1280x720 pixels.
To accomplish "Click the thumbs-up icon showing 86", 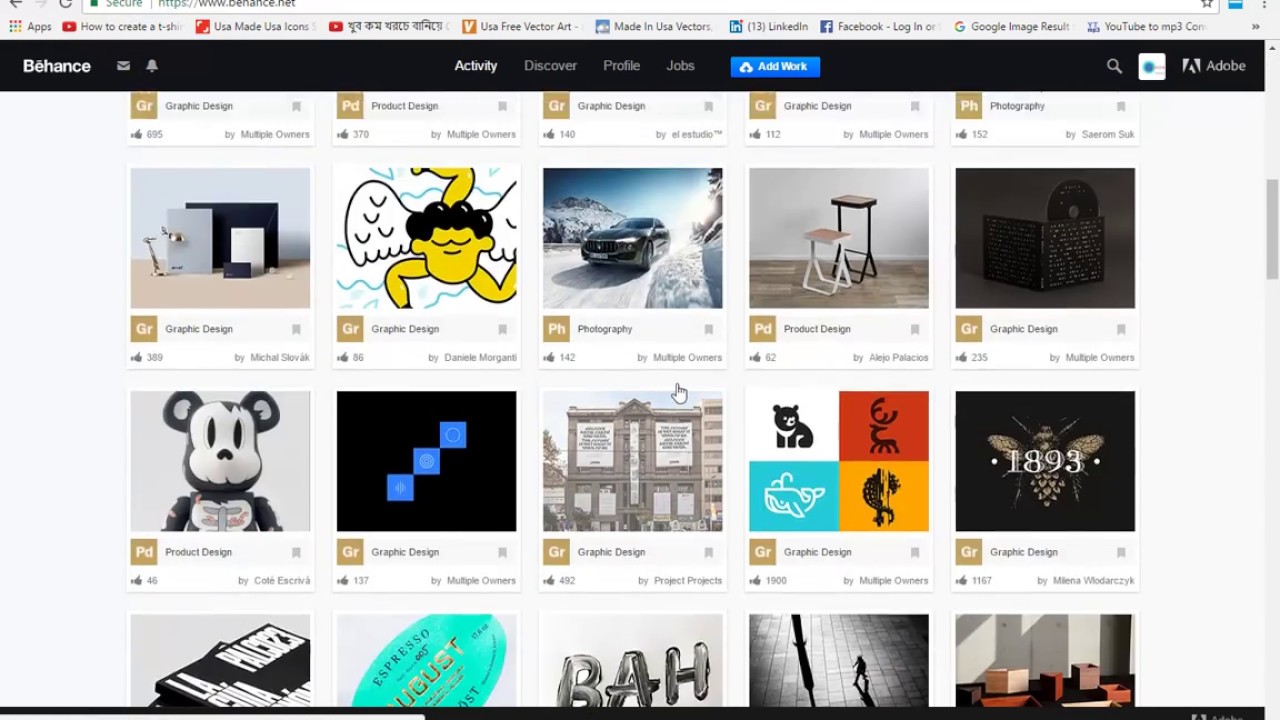I will pyautogui.click(x=342, y=357).
